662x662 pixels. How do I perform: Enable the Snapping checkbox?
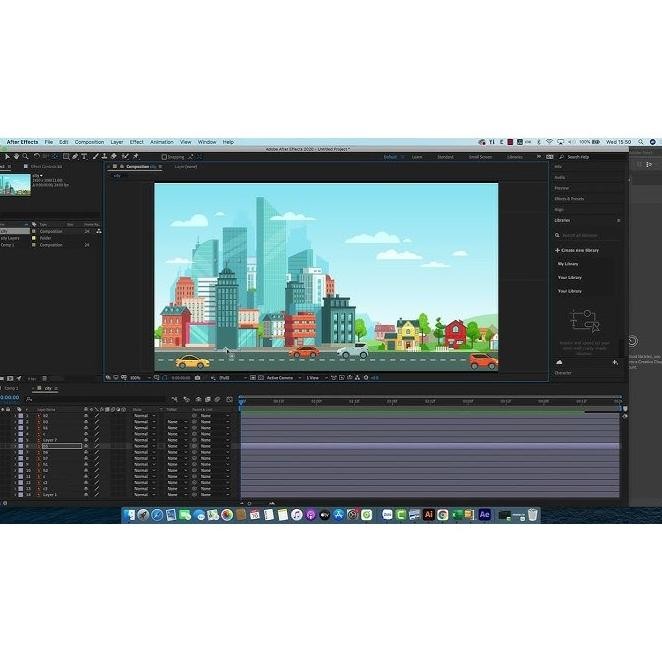pos(164,157)
